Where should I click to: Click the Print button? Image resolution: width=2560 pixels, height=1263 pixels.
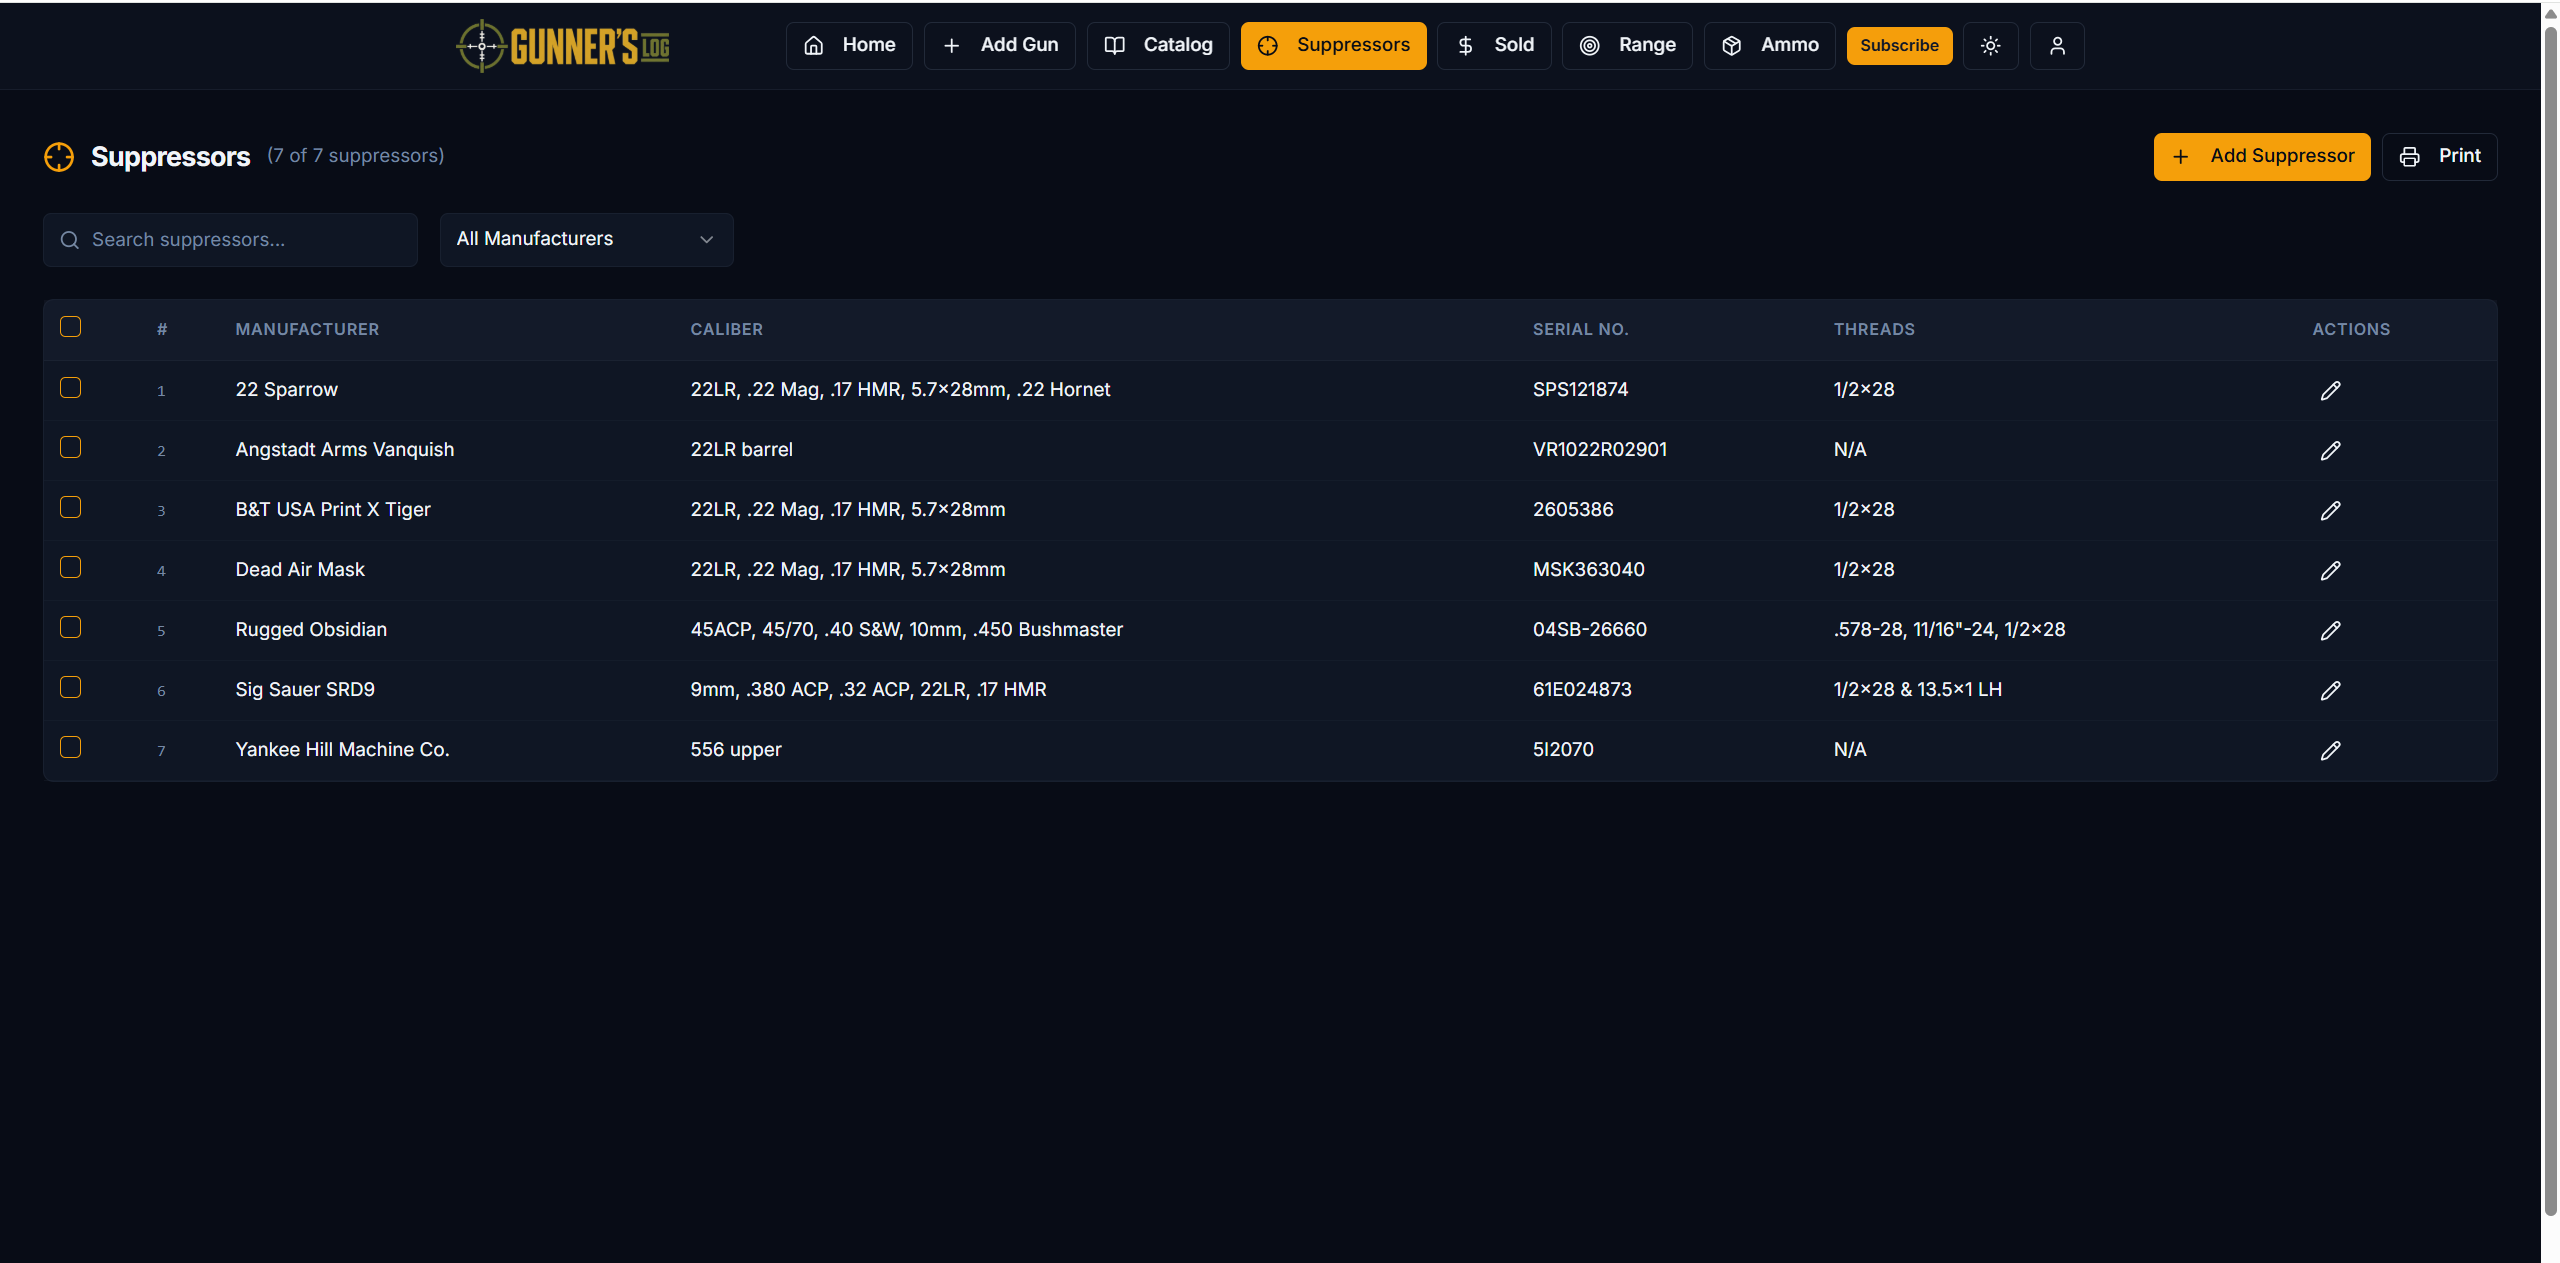point(2439,157)
